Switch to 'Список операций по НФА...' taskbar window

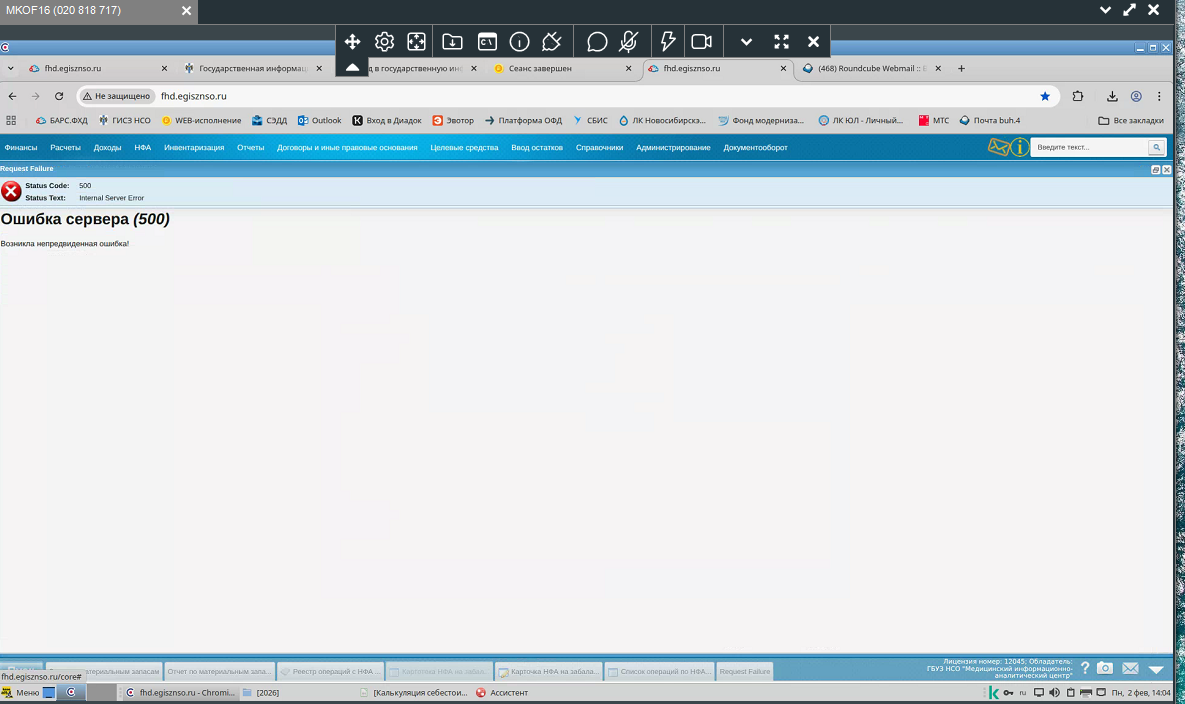tap(659, 671)
